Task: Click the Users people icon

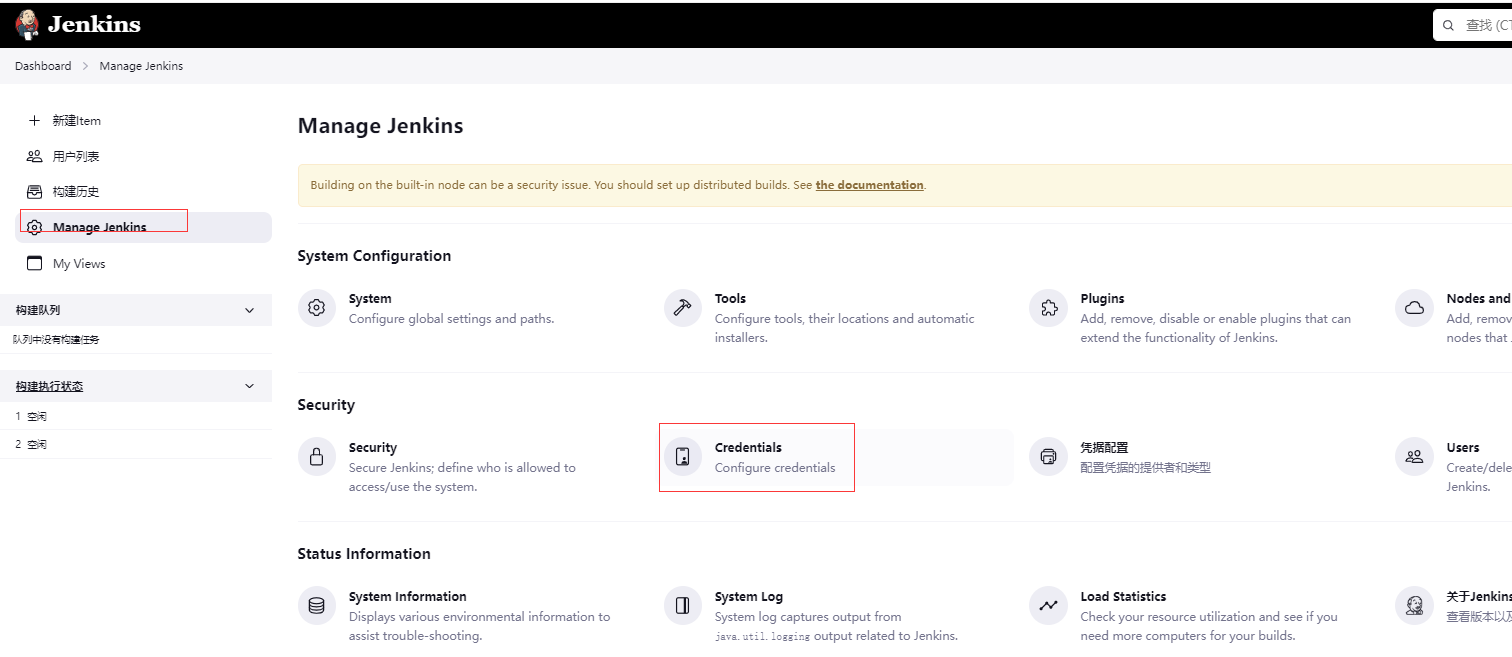Action: coord(1415,457)
